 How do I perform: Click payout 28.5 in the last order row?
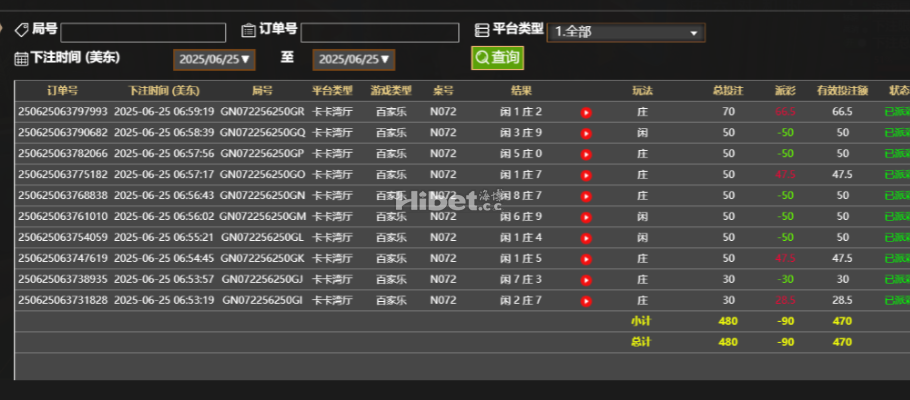[x=785, y=300]
